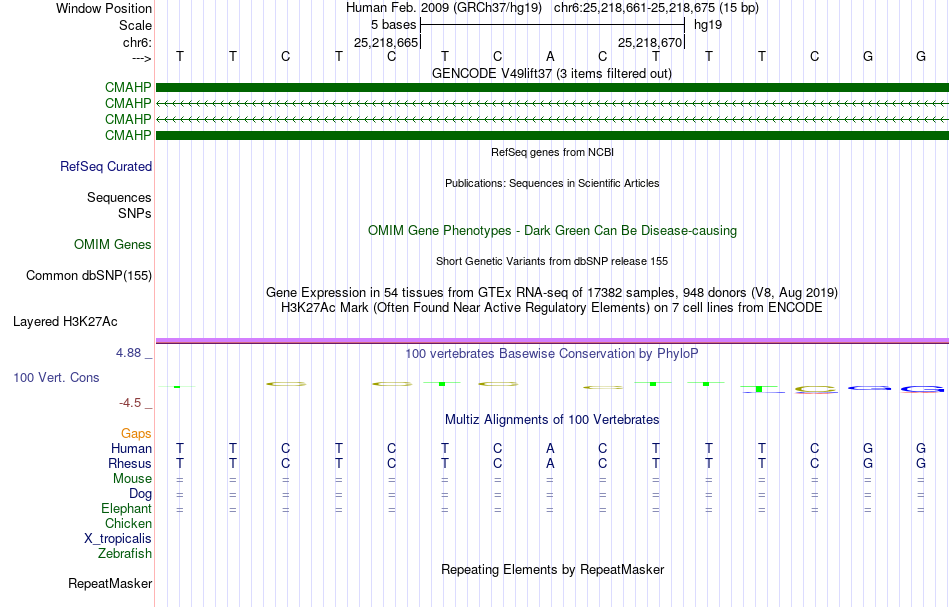Click the Gaps row label
Screen dimensions: 950x607
coord(136,433)
